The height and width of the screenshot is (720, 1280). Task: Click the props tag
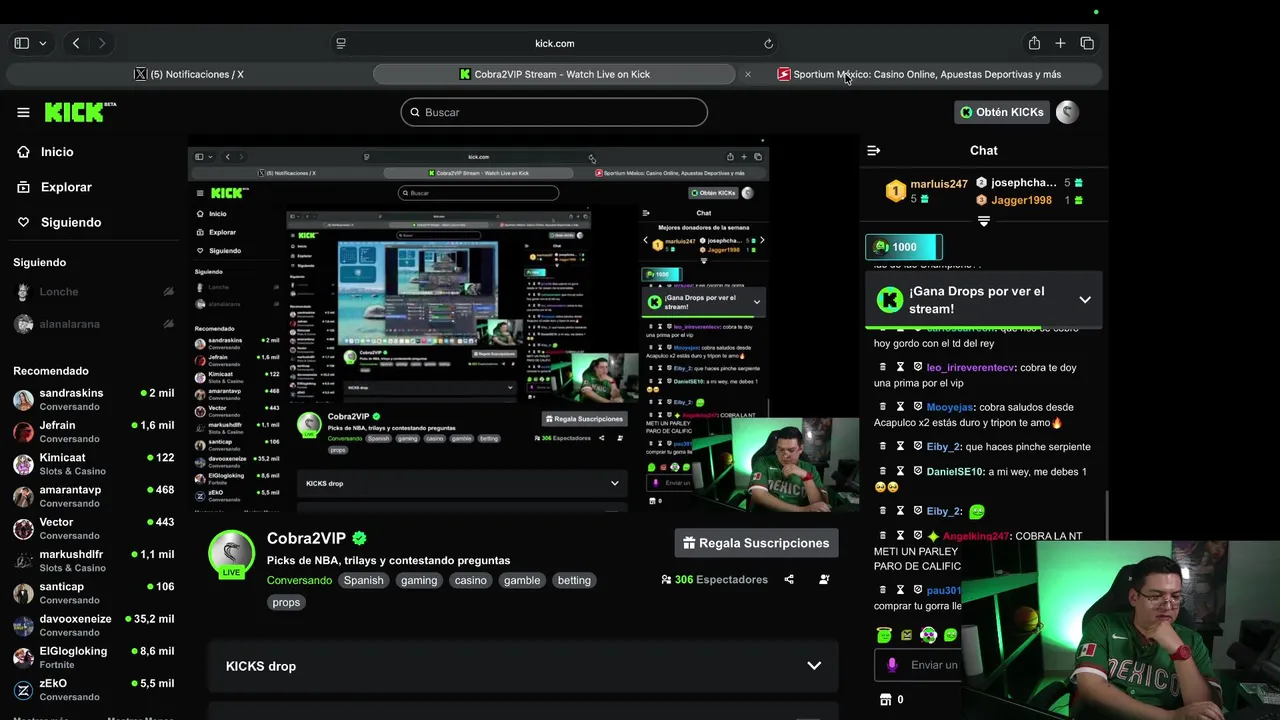286,602
